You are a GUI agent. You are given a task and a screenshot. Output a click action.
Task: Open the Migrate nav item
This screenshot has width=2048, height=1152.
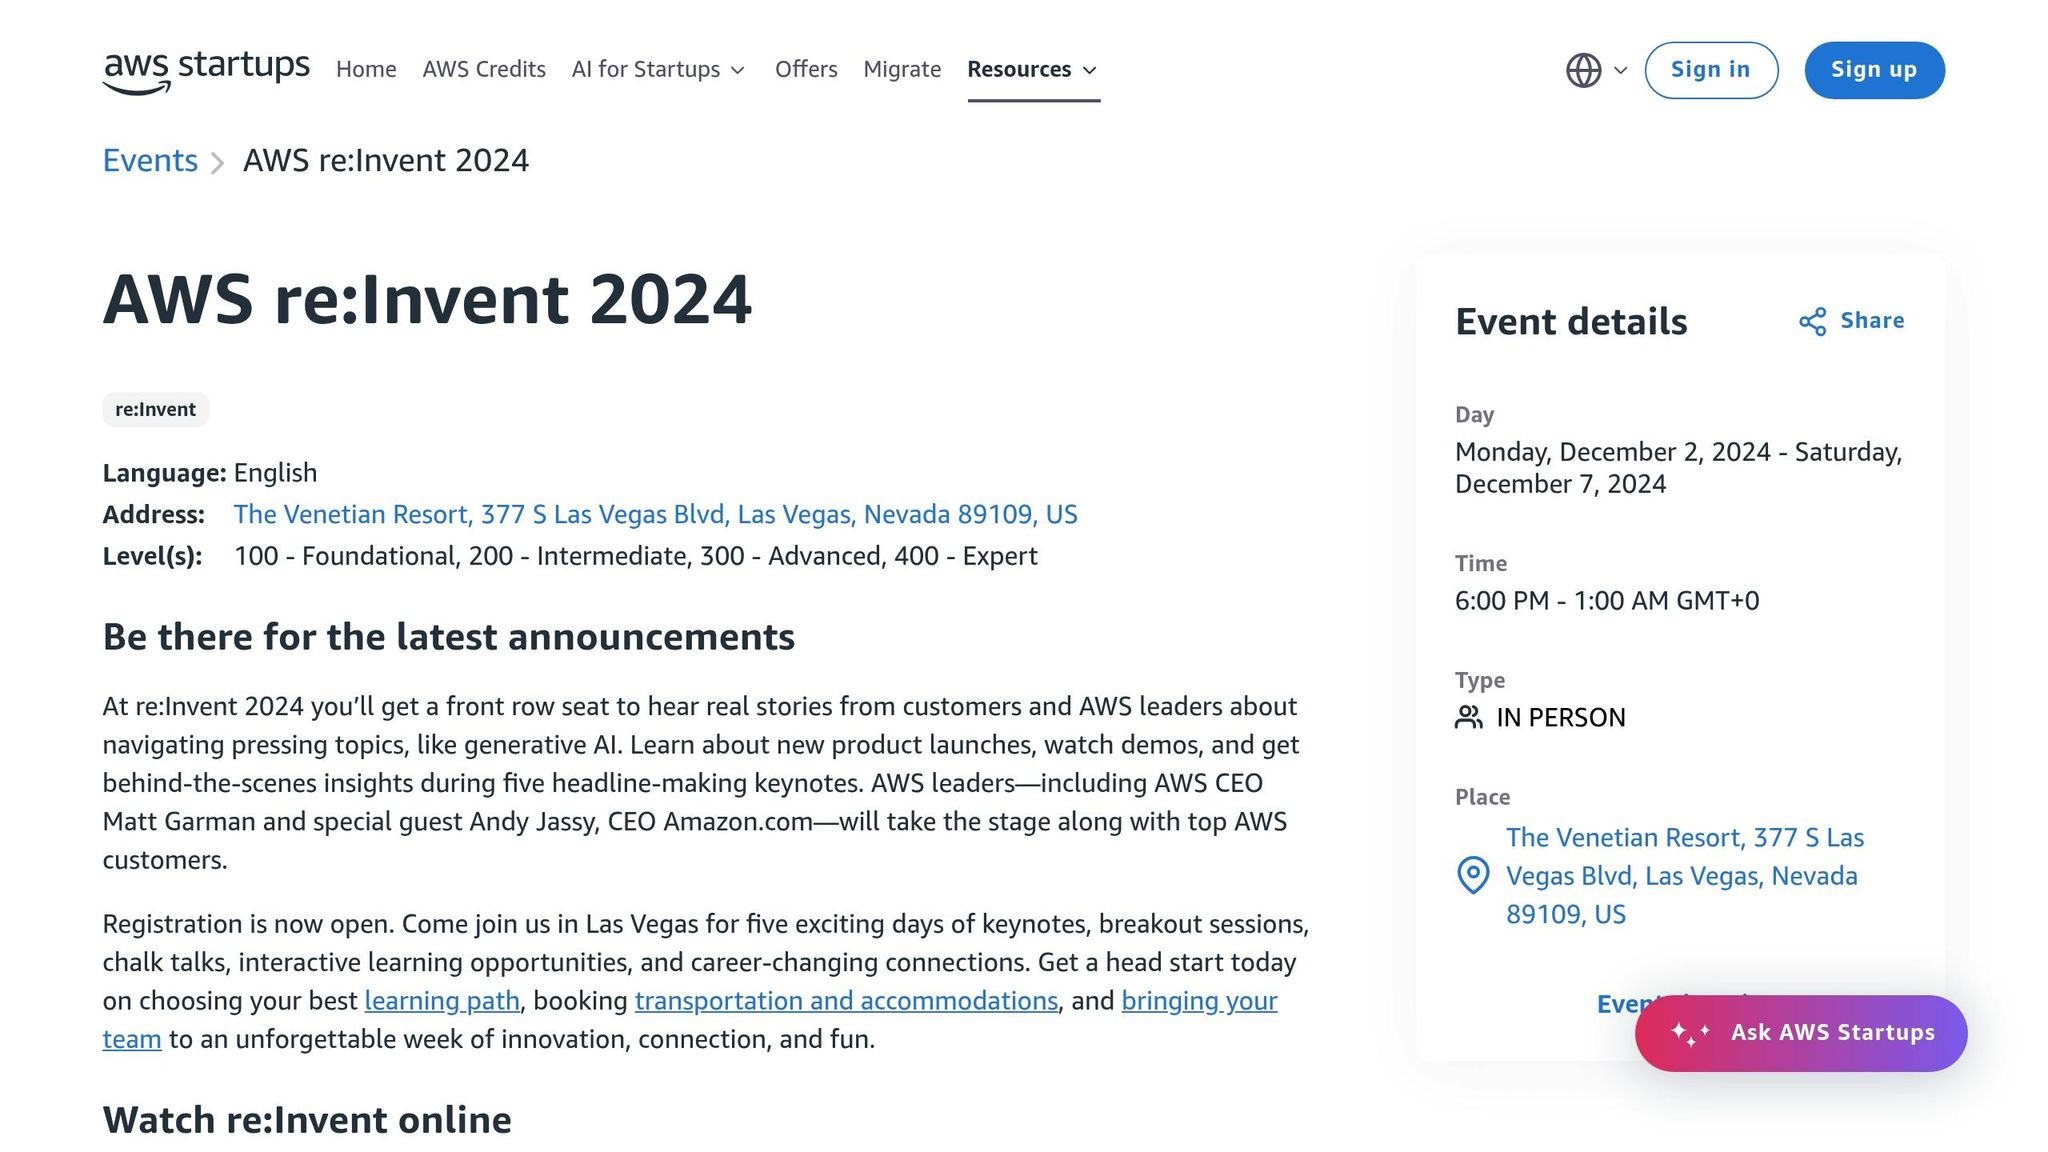tap(902, 69)
